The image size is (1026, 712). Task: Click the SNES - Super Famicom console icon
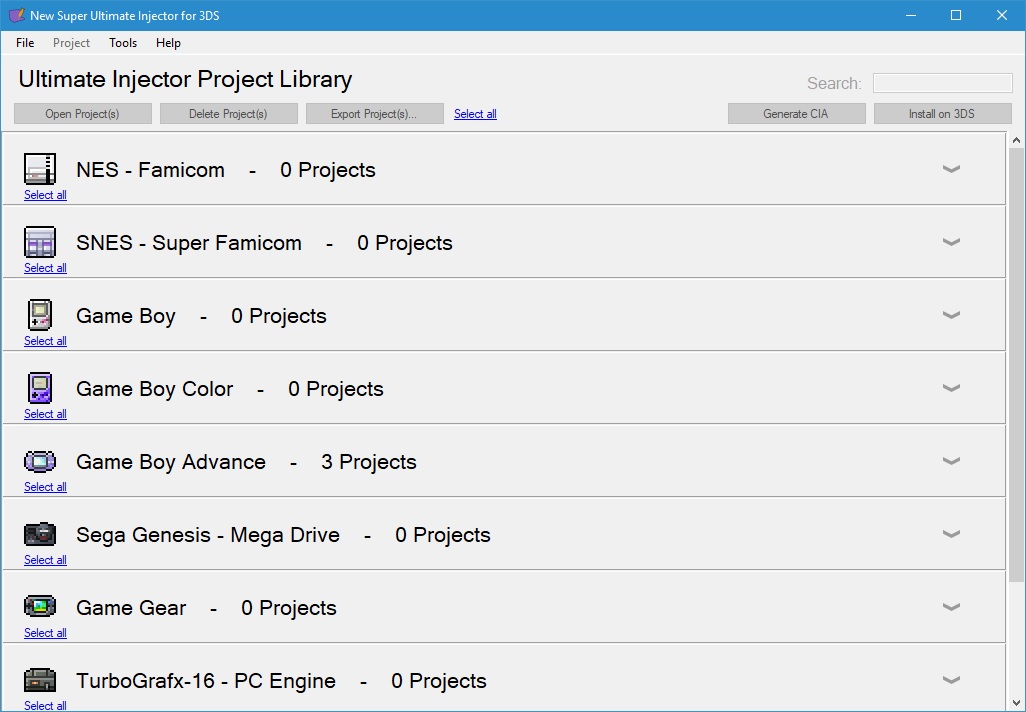pos(40,242)
